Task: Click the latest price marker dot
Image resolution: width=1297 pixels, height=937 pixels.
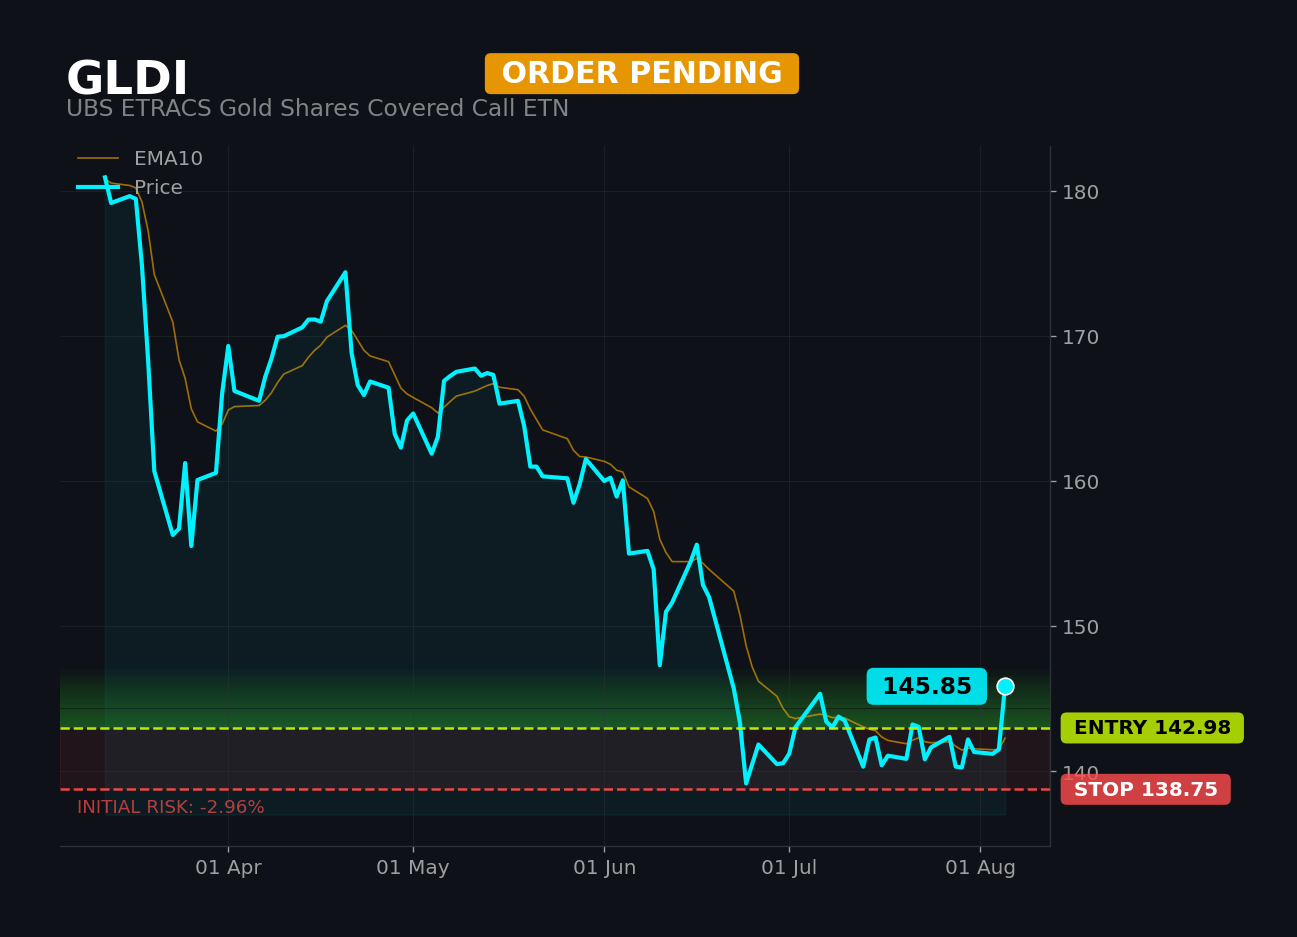Action: pyautogui.click(x=1005, y=686)
